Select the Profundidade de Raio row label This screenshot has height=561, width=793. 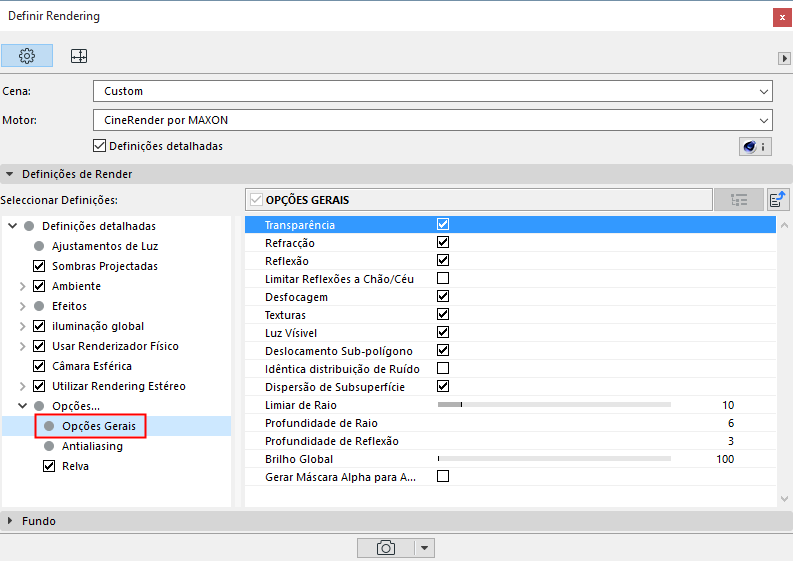321,423
